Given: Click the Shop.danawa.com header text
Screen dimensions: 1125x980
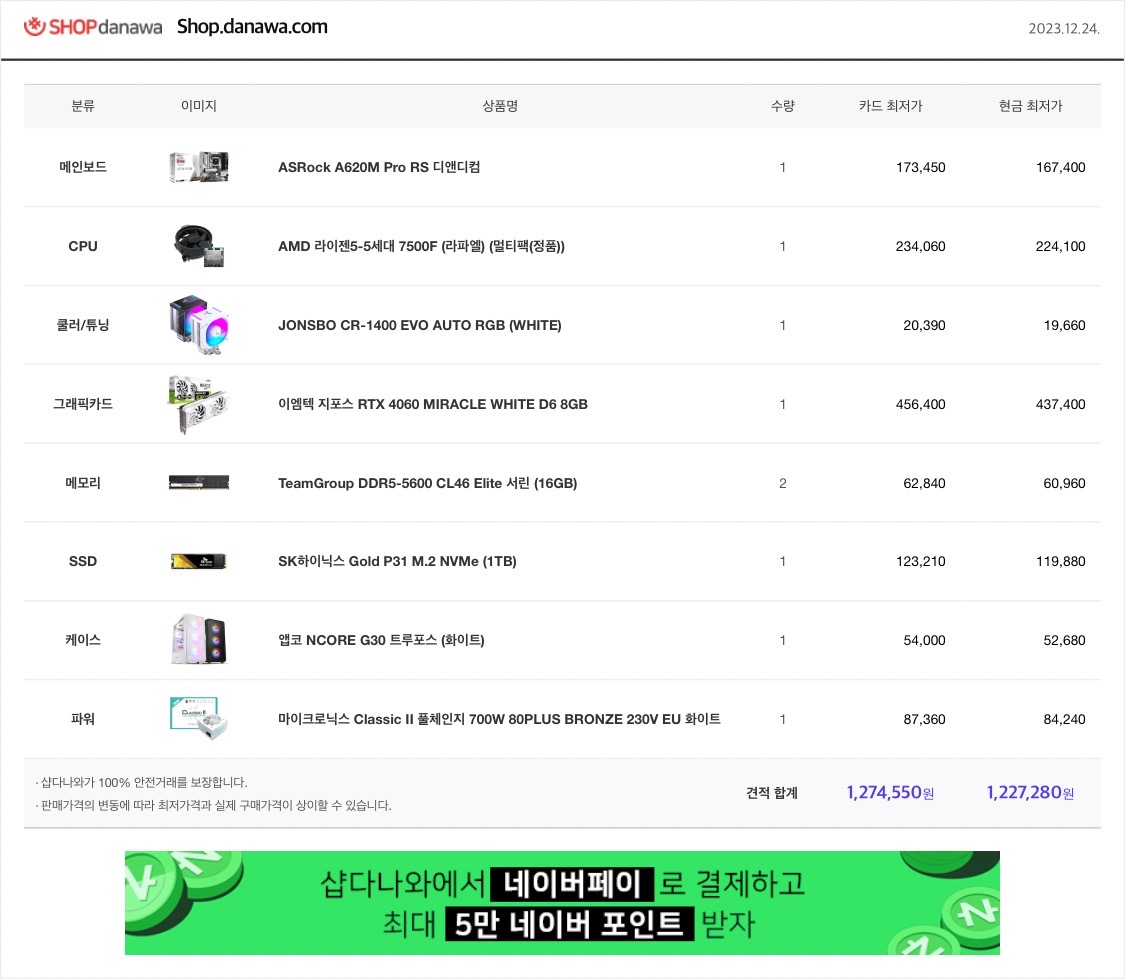Looking at the screenshot, I should point(252,27).
